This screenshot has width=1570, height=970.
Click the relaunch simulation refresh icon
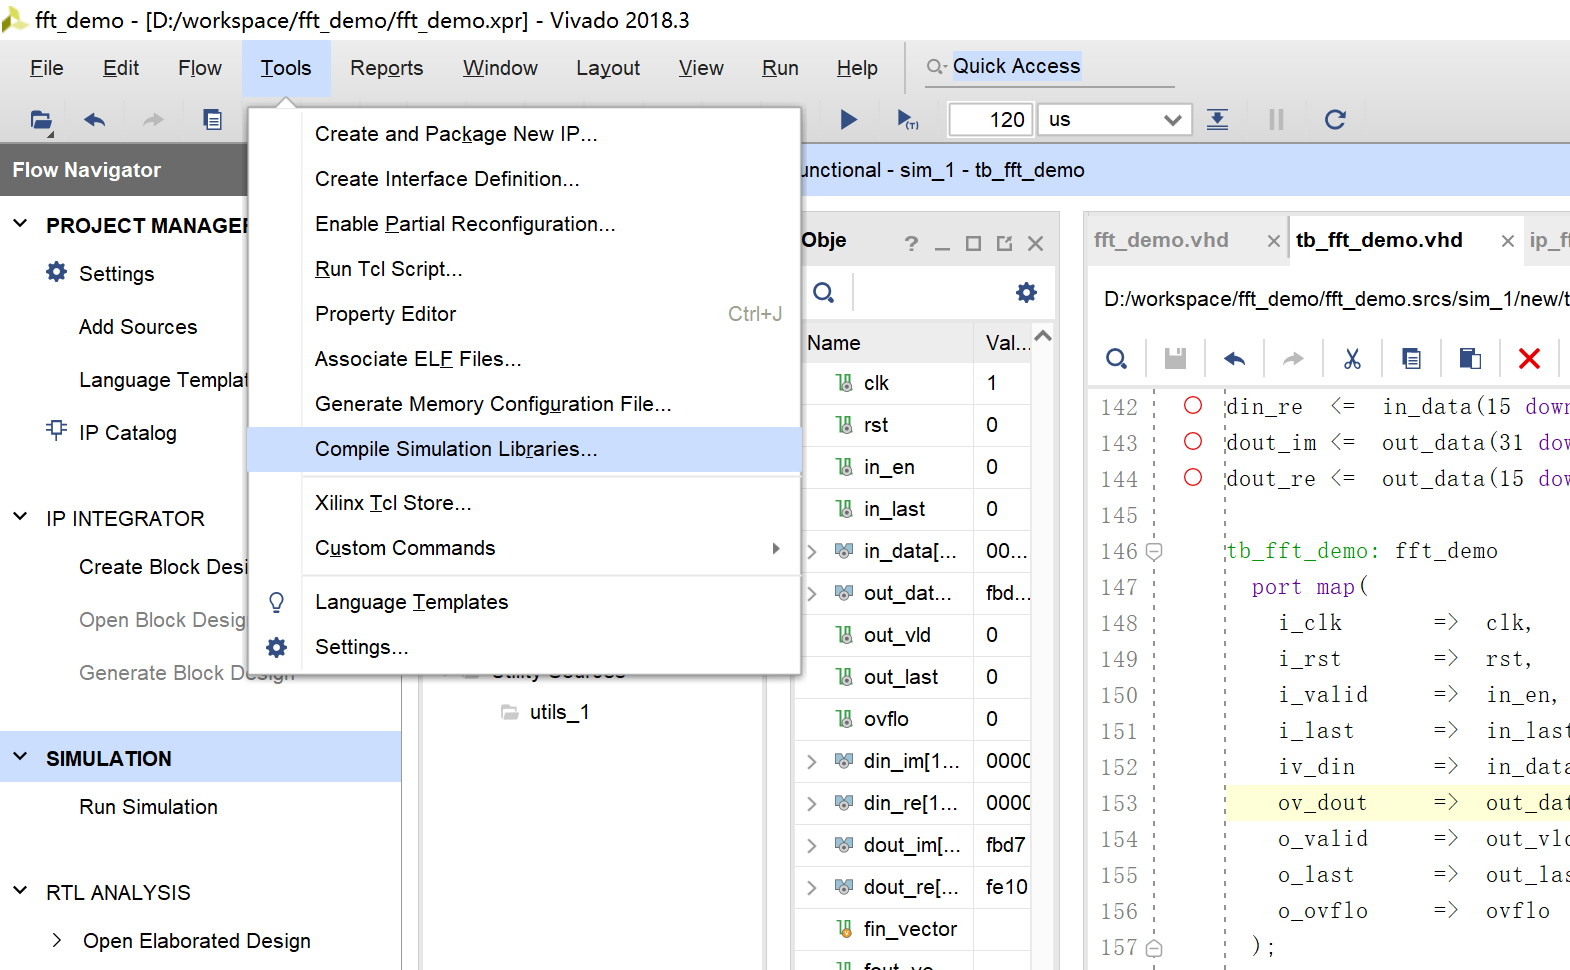1335,120
